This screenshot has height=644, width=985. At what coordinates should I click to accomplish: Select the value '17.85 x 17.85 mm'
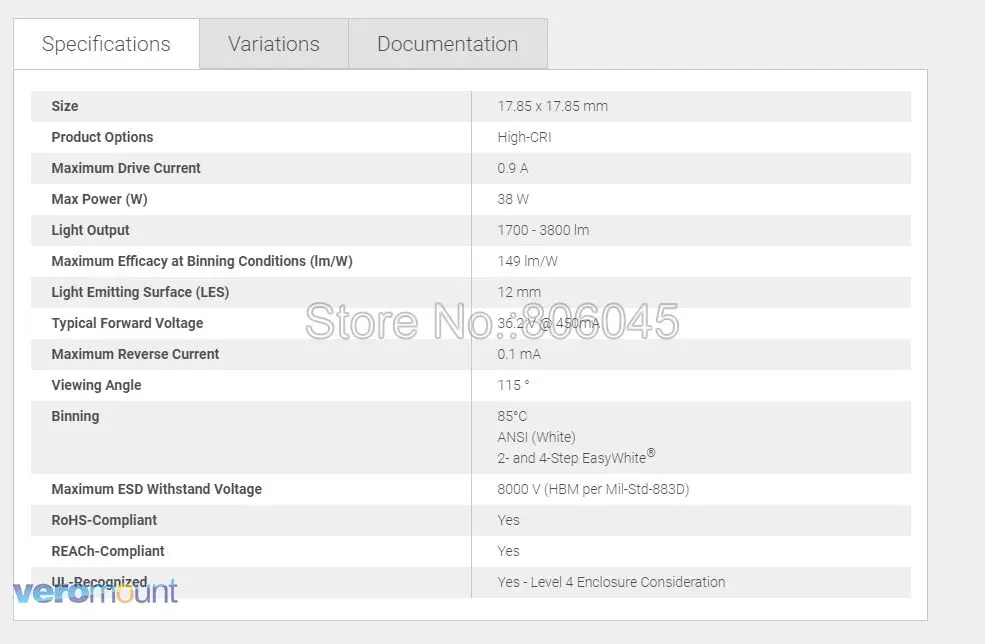[x=553, y=106]
